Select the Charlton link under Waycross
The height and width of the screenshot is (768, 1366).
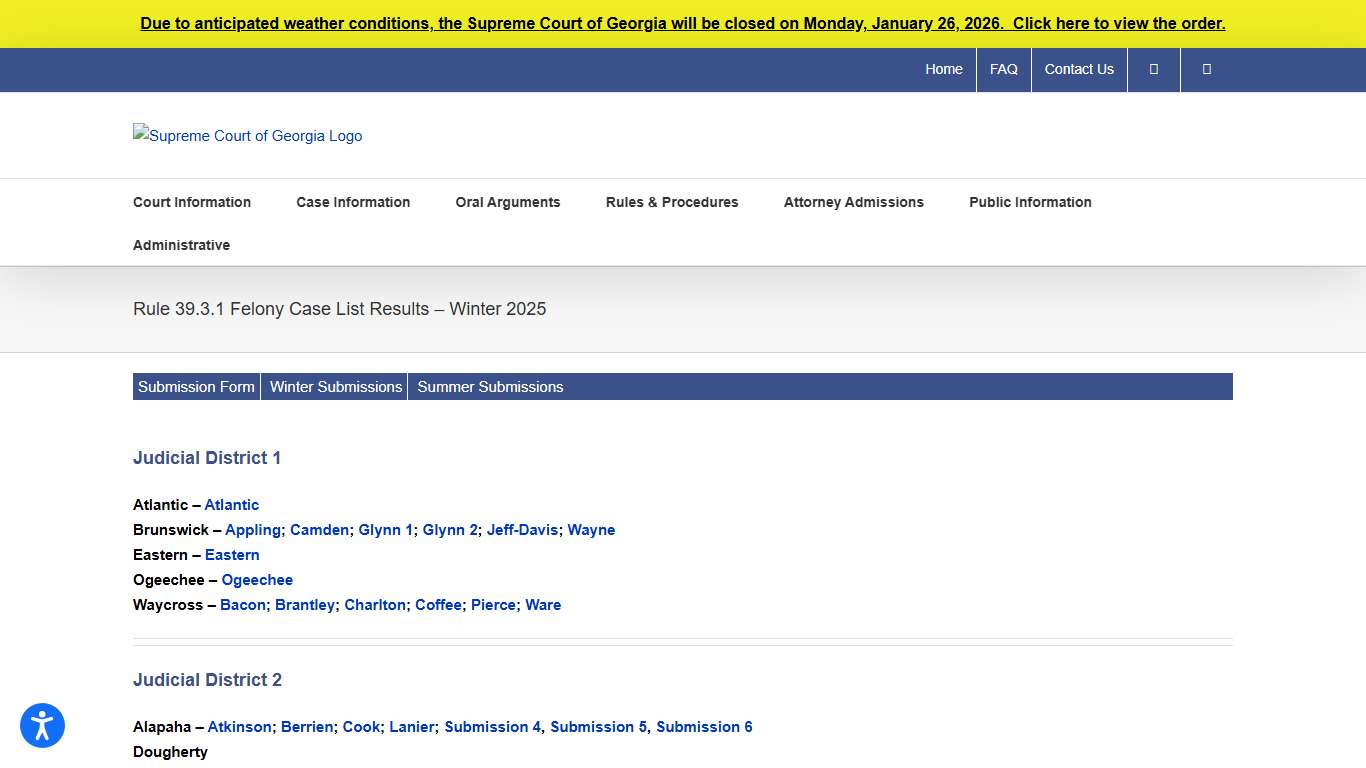[375, 604]
